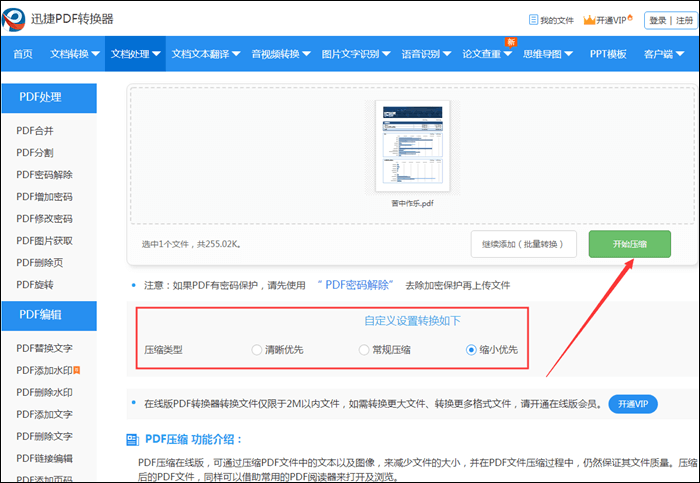Open PDF修改密码 in sidebar

(x=44, y=219)
